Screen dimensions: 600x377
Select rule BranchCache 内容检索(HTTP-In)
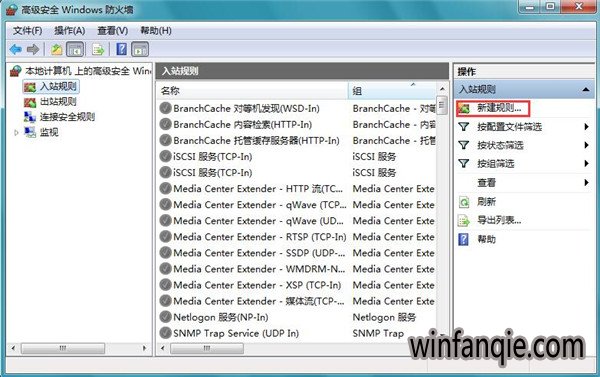tap(243, 125)
